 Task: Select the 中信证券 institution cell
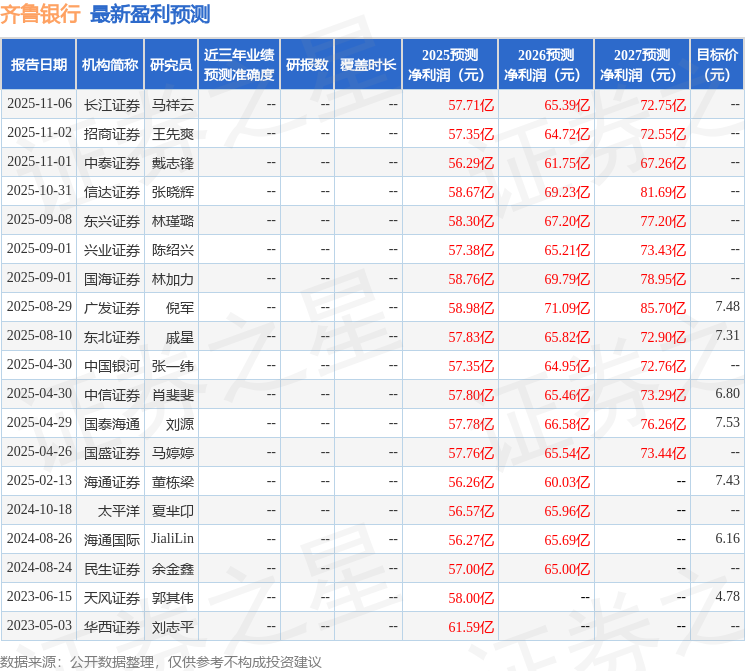pos(112,395)
